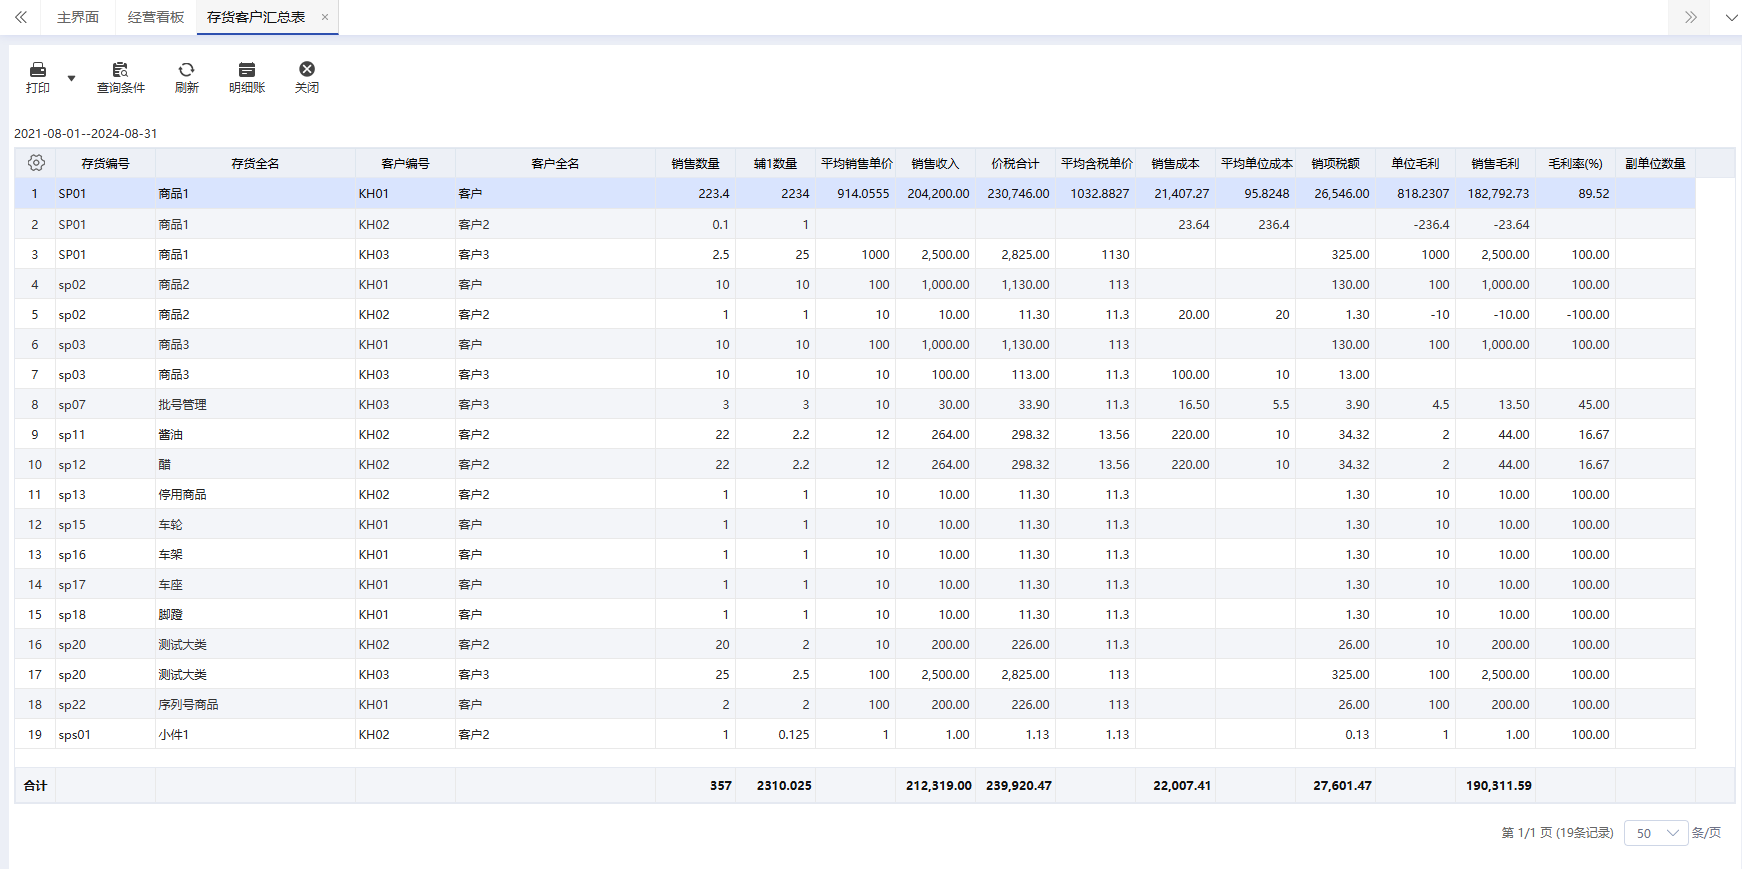Select the 酱油 product name cell
The width and height of the screenshot is (1742, 869).
255,434
